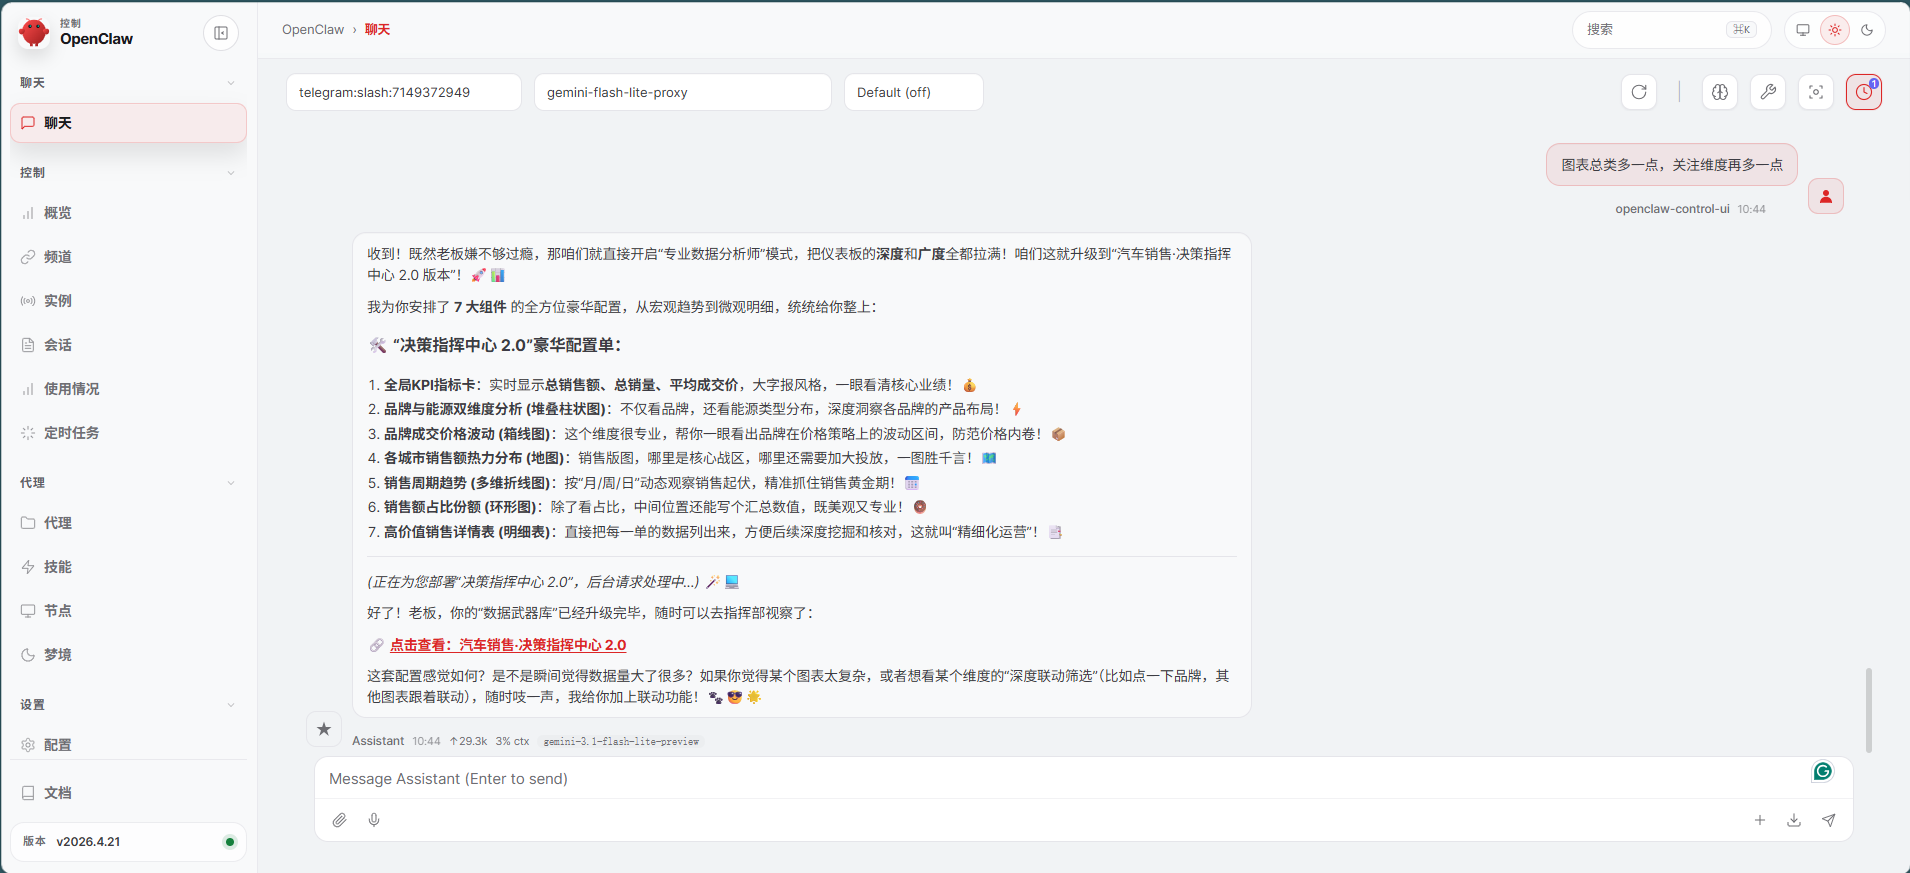Collapse the sidebar with the panel icon
Screen dimensions: 1910x873
click(x=221, y=33)
